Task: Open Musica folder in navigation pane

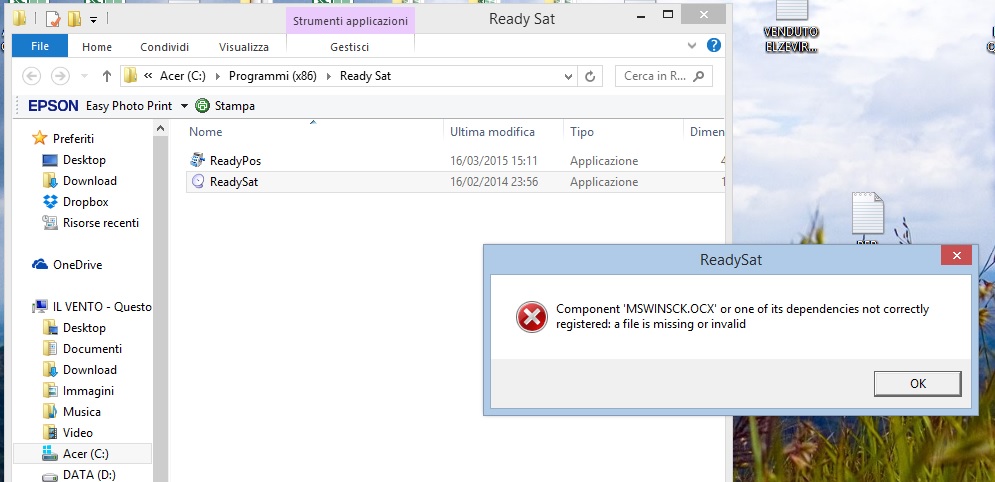Action: click(81, 412)
